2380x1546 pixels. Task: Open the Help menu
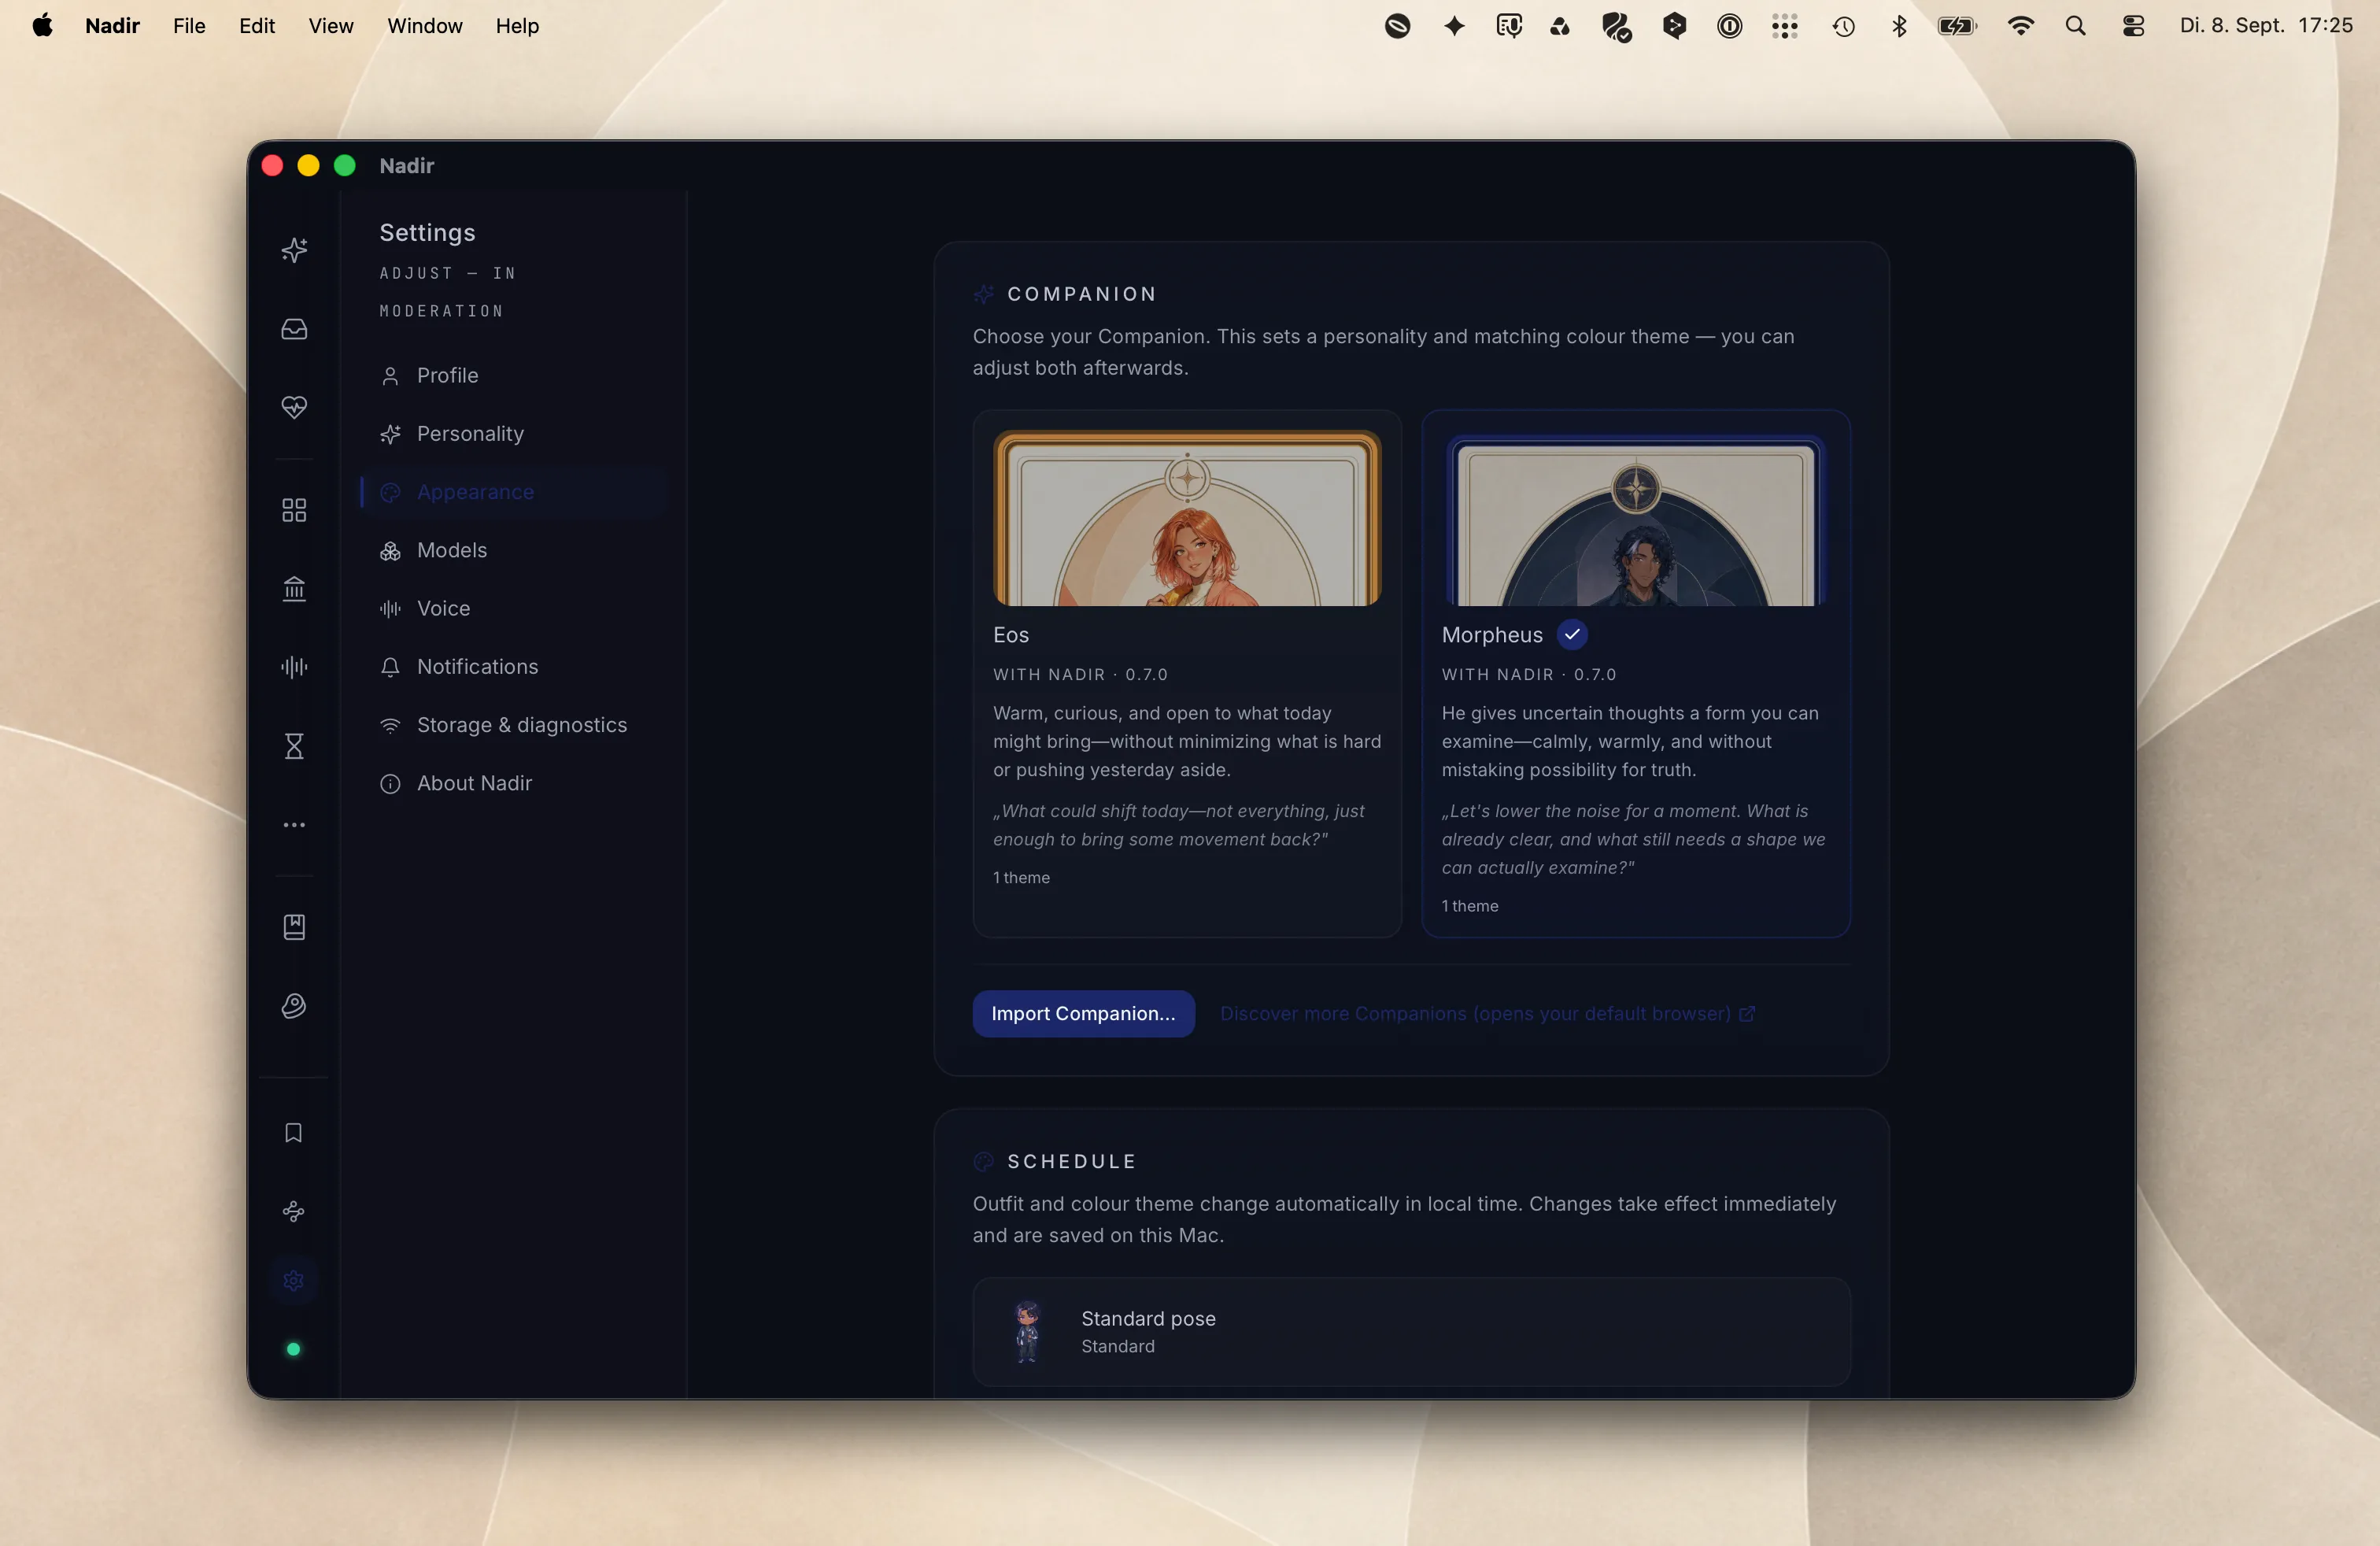click(517, 26)
